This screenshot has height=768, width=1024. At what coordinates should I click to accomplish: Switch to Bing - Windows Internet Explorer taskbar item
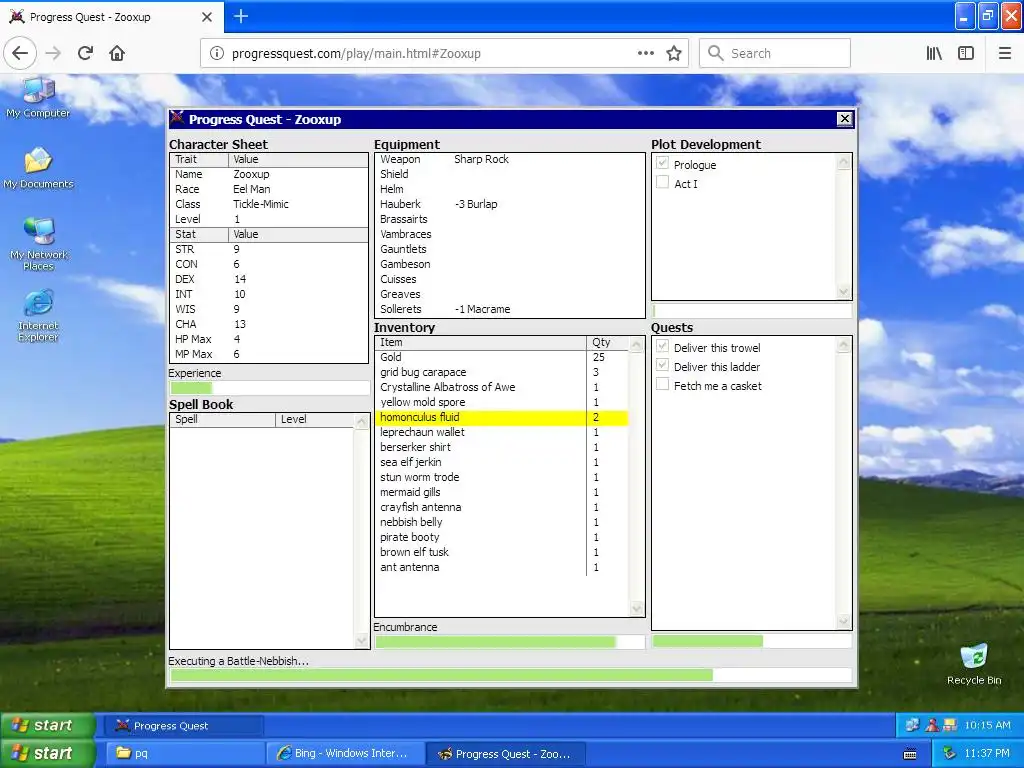pos(345,754)
